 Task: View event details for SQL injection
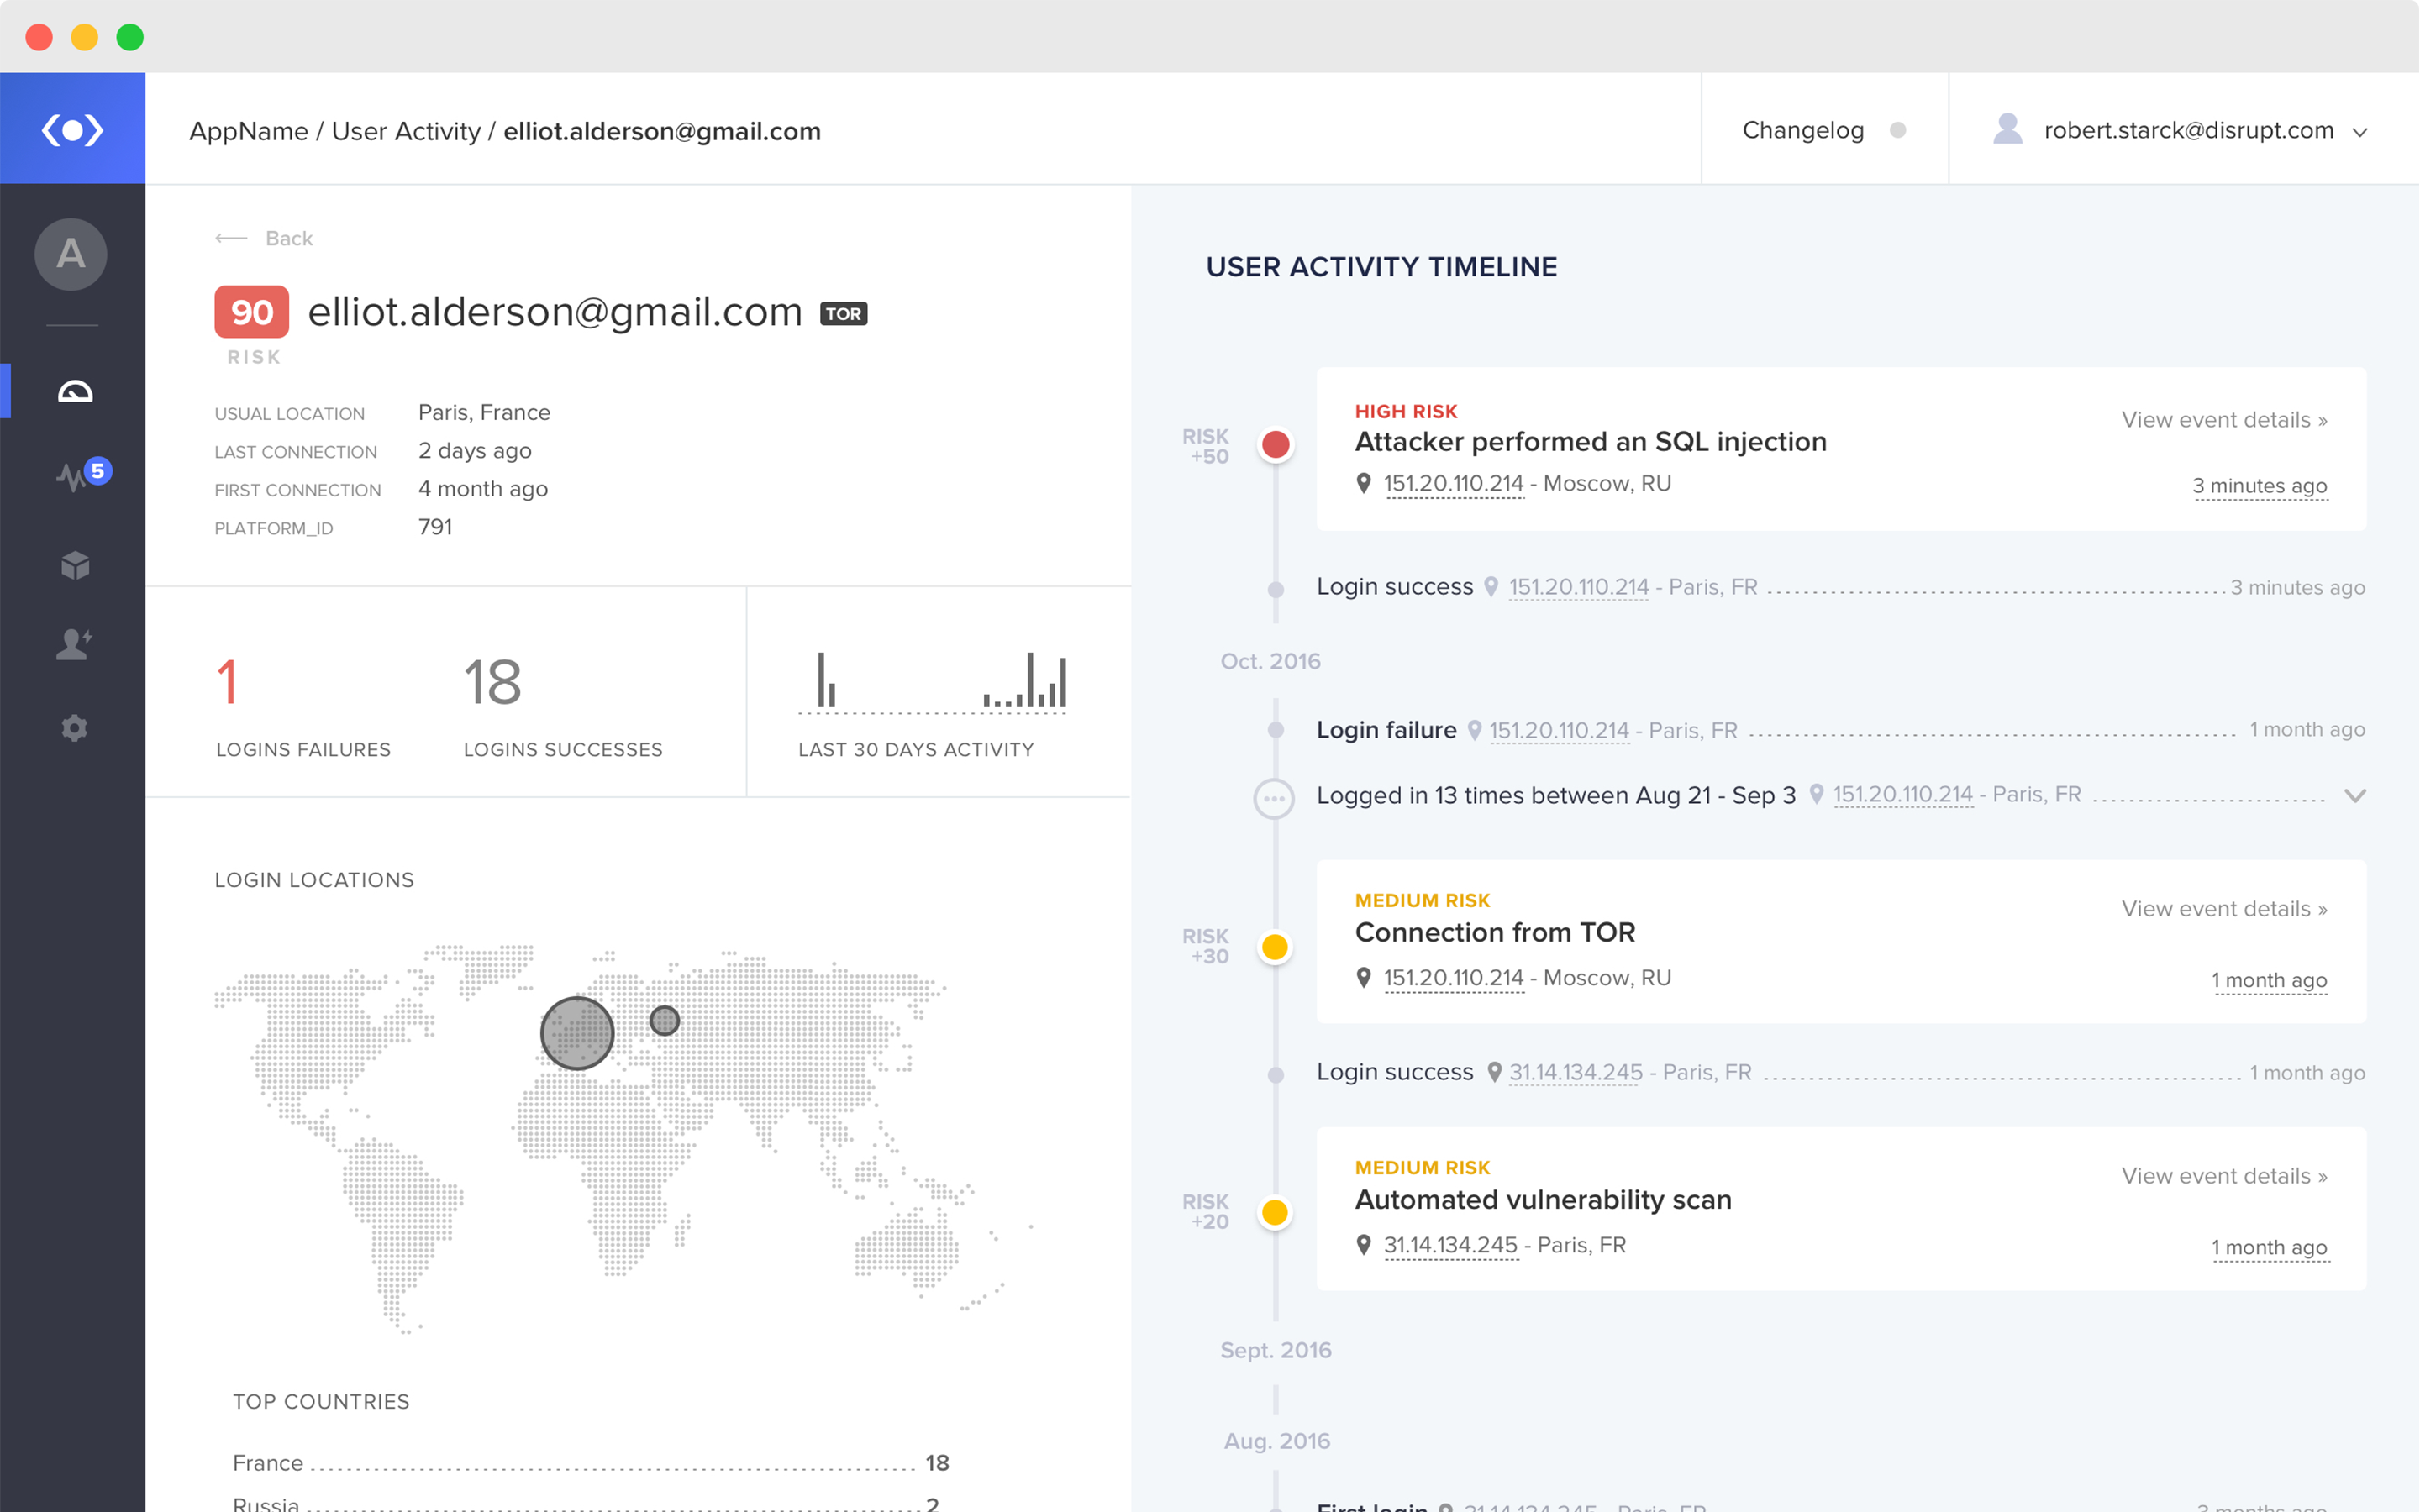[2224, 420]
